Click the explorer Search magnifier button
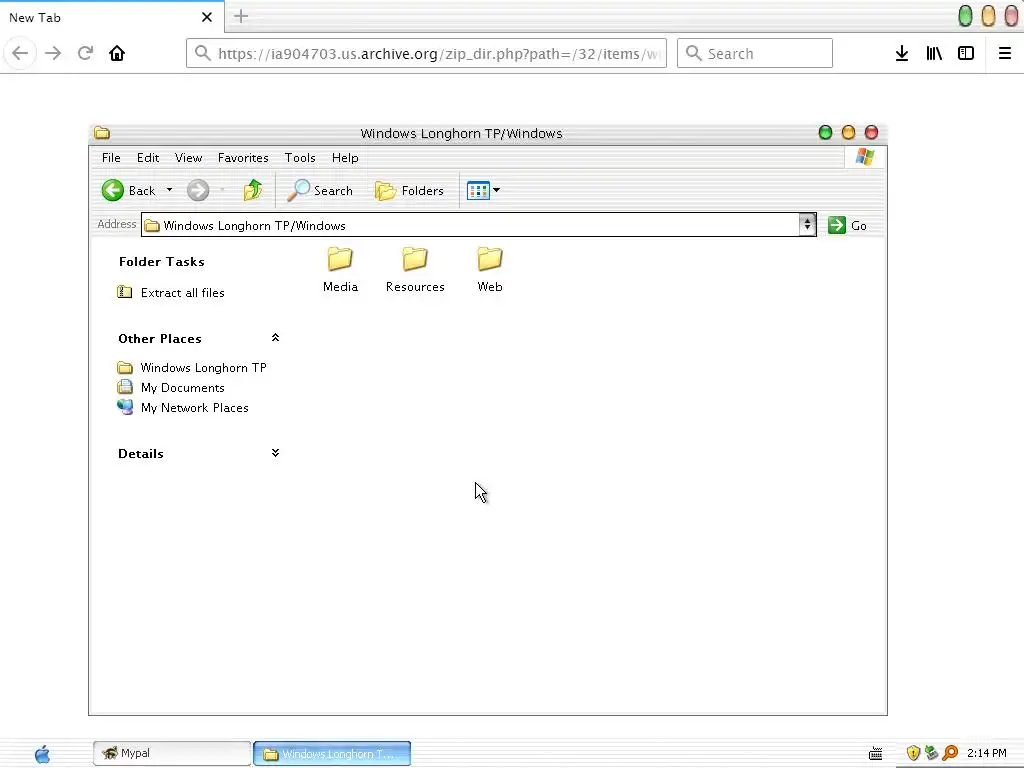 [320, 191]
